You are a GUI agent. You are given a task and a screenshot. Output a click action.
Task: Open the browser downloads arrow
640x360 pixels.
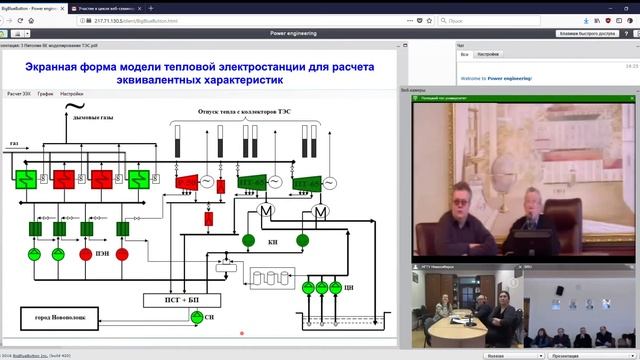pos(586,20)
